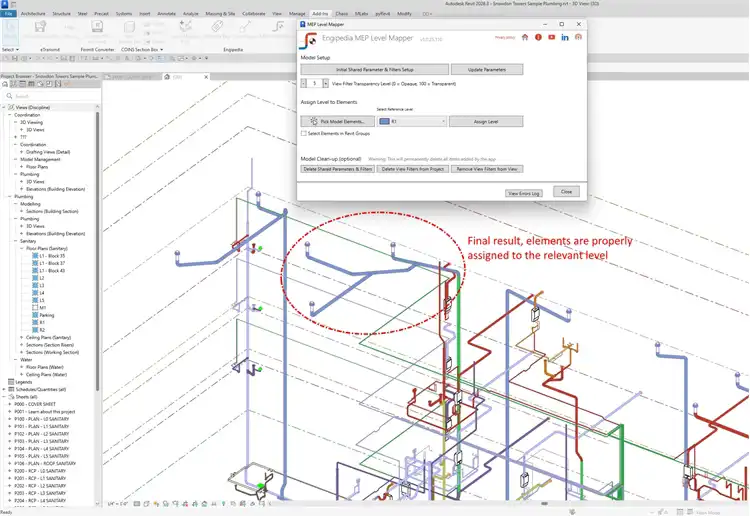Expand the Sections (Building Section) node
Screen dimensions: 750x516
coord(22,211)
